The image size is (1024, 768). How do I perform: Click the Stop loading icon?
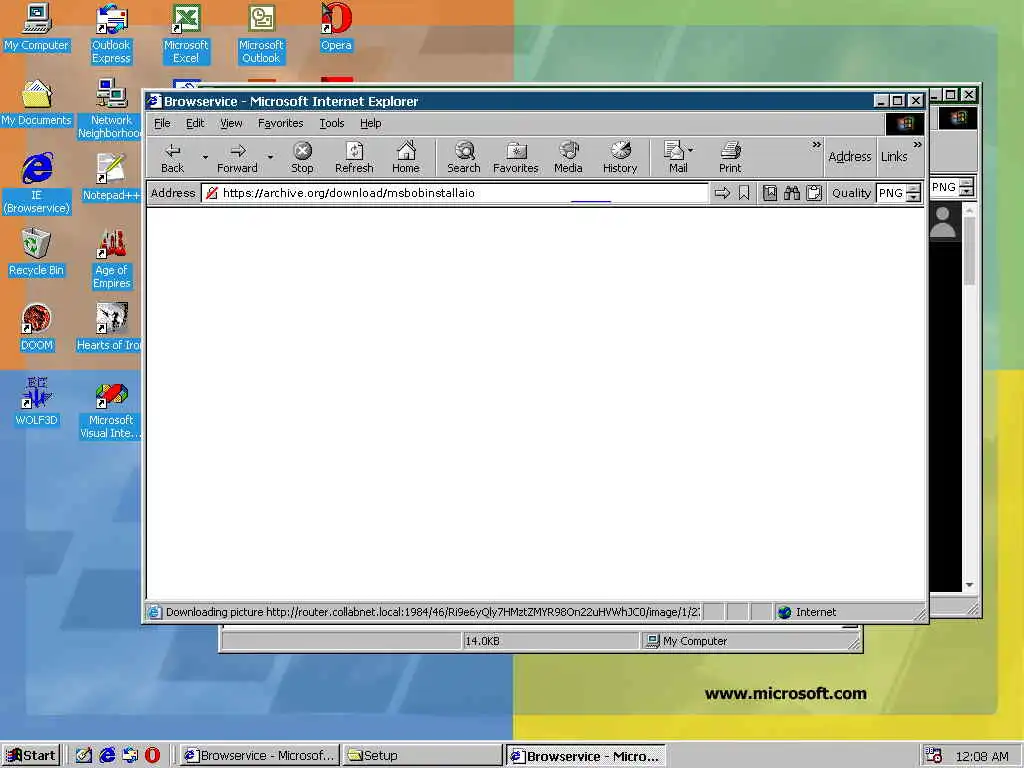click(x=302, y=157)
